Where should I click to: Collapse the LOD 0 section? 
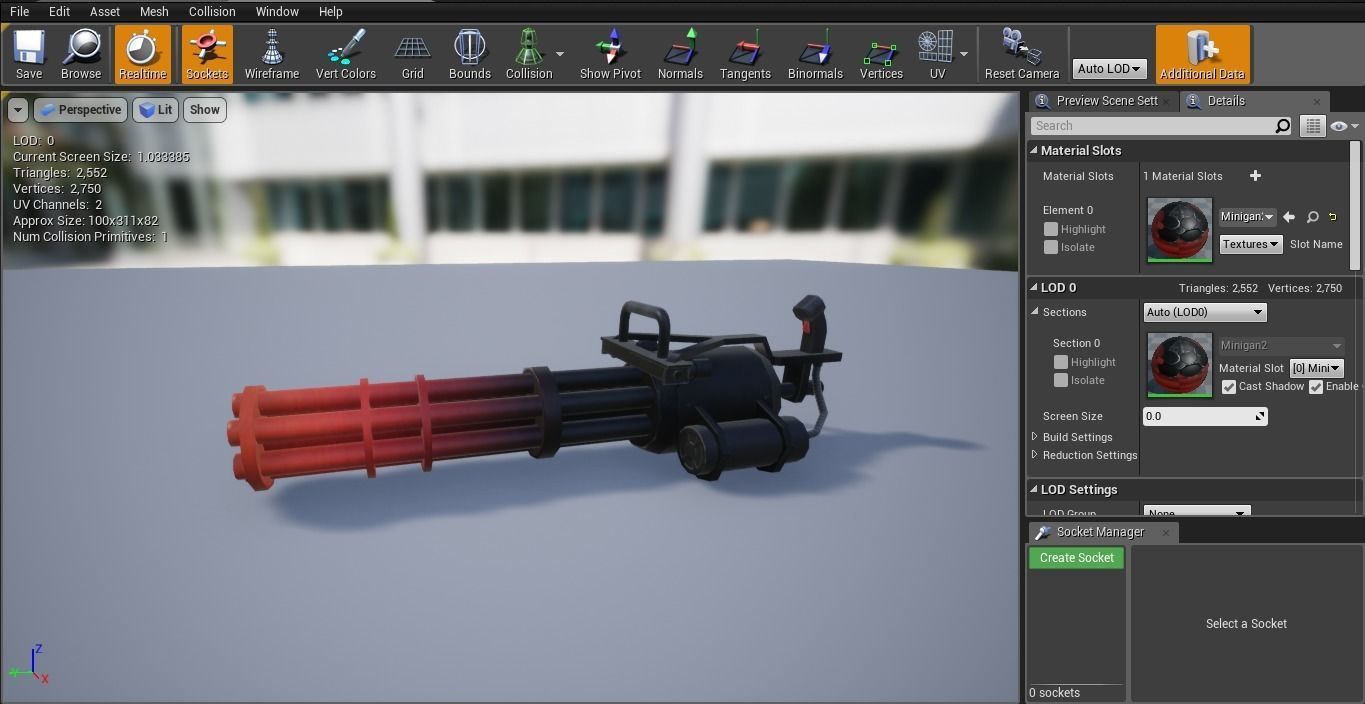click(1035, 287)
